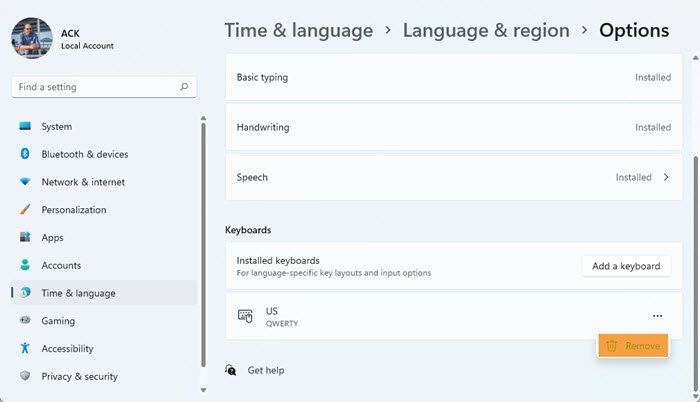Image resolution: width=700 pixels, height=402 pixels.
Task: Click the Network & internet wifi icon
Action: [25, 182]
